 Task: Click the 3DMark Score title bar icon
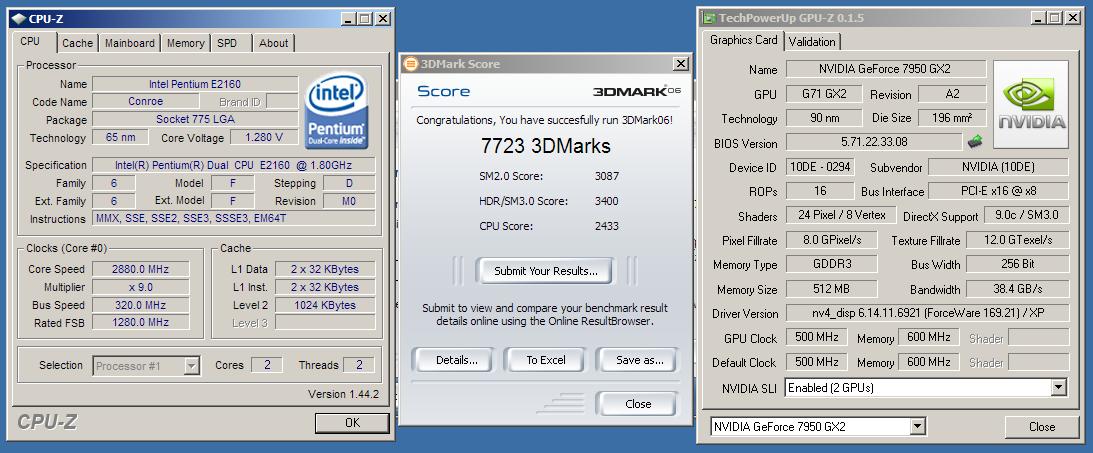coord(411,64)
